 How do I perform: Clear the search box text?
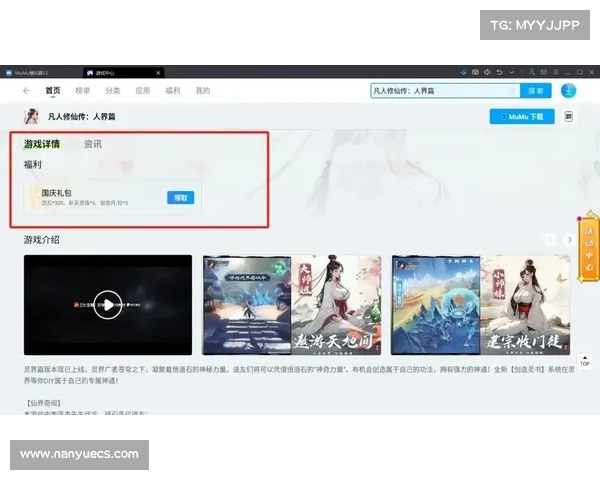click(513, 90)
